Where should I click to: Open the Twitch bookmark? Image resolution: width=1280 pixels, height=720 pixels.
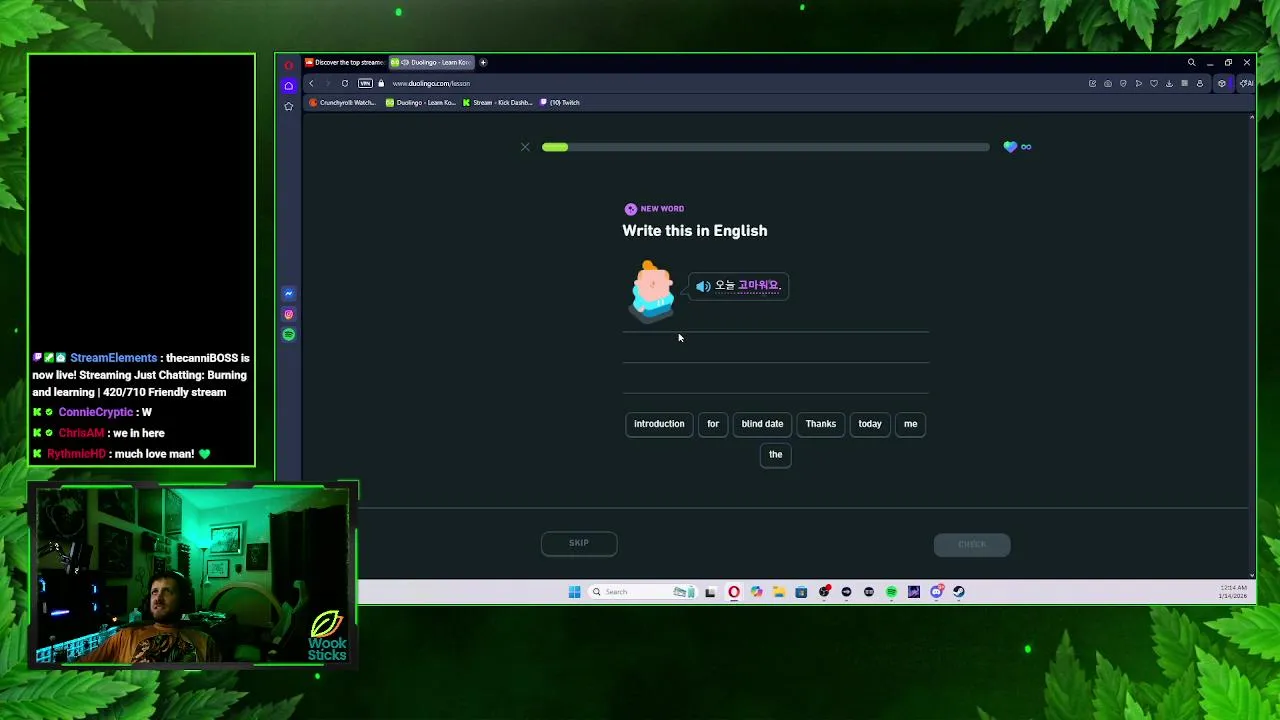coord(560,102)
